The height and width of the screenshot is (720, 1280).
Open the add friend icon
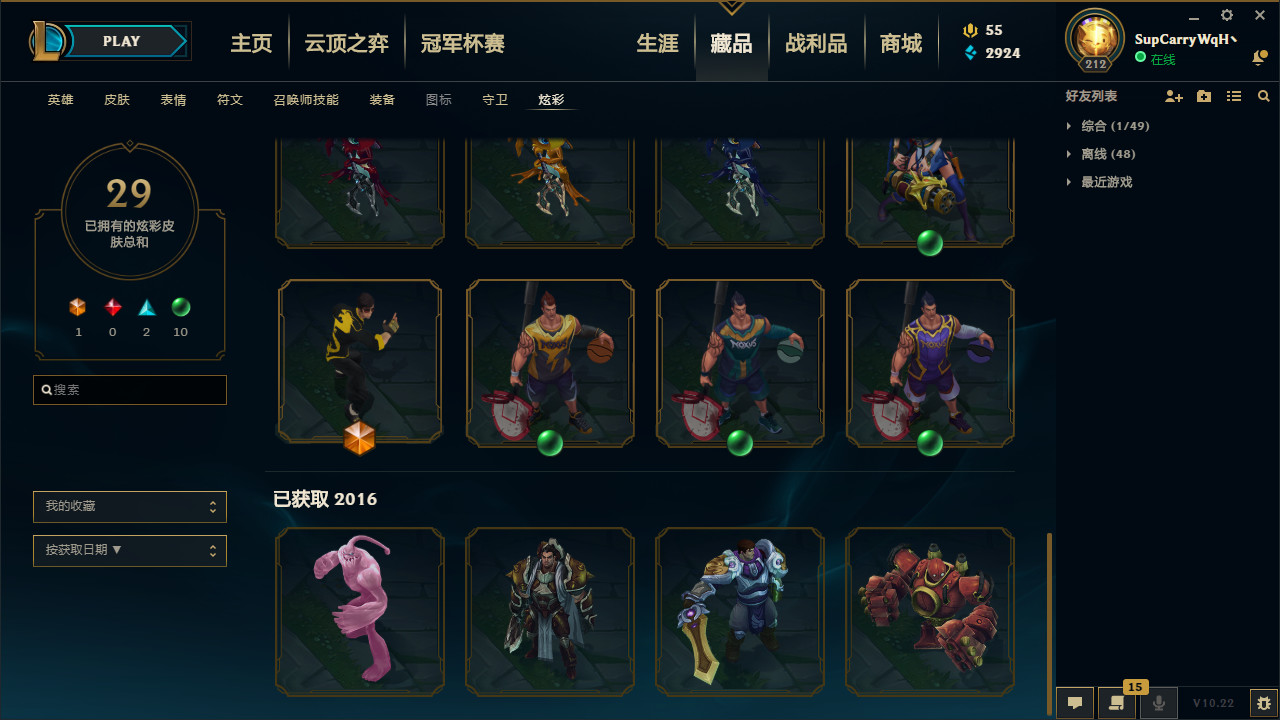point(1174,96)
